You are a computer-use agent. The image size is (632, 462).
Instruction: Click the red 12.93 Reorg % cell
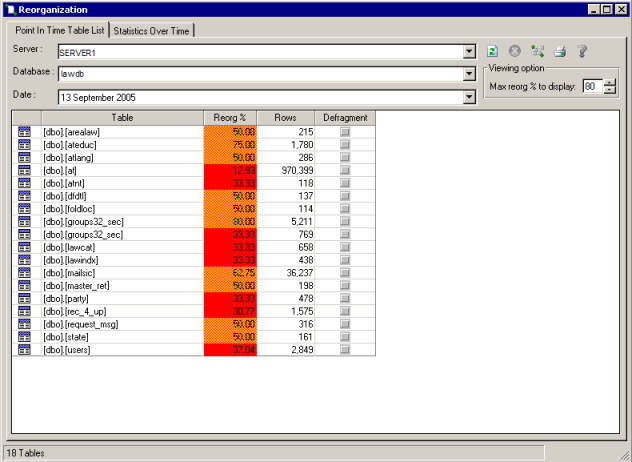(x=230, y=171)
